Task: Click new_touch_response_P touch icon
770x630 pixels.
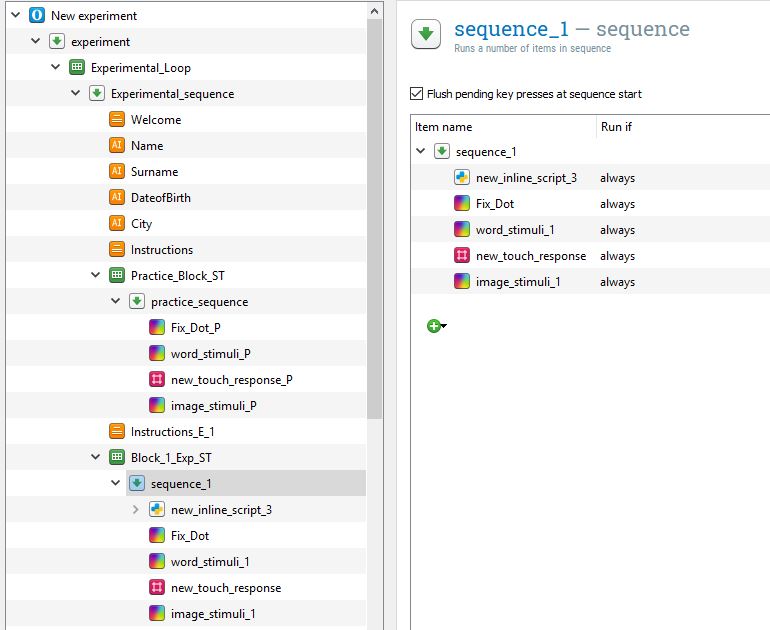Action: (x=157, y=380)
